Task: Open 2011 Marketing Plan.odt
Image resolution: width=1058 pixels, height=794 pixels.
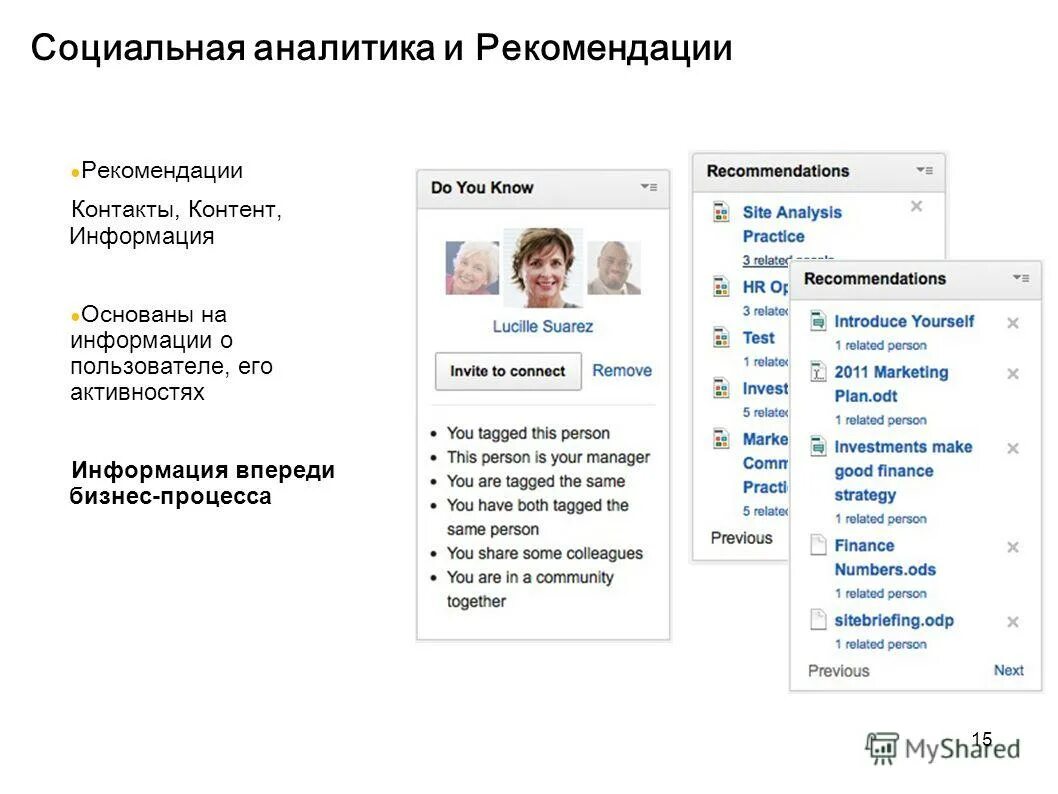Action: (891, 384)
